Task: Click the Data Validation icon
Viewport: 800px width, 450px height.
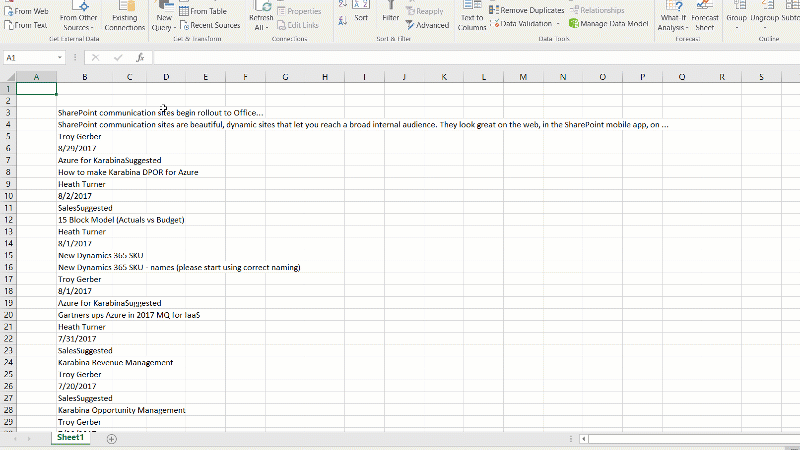Action: [496, 23]
